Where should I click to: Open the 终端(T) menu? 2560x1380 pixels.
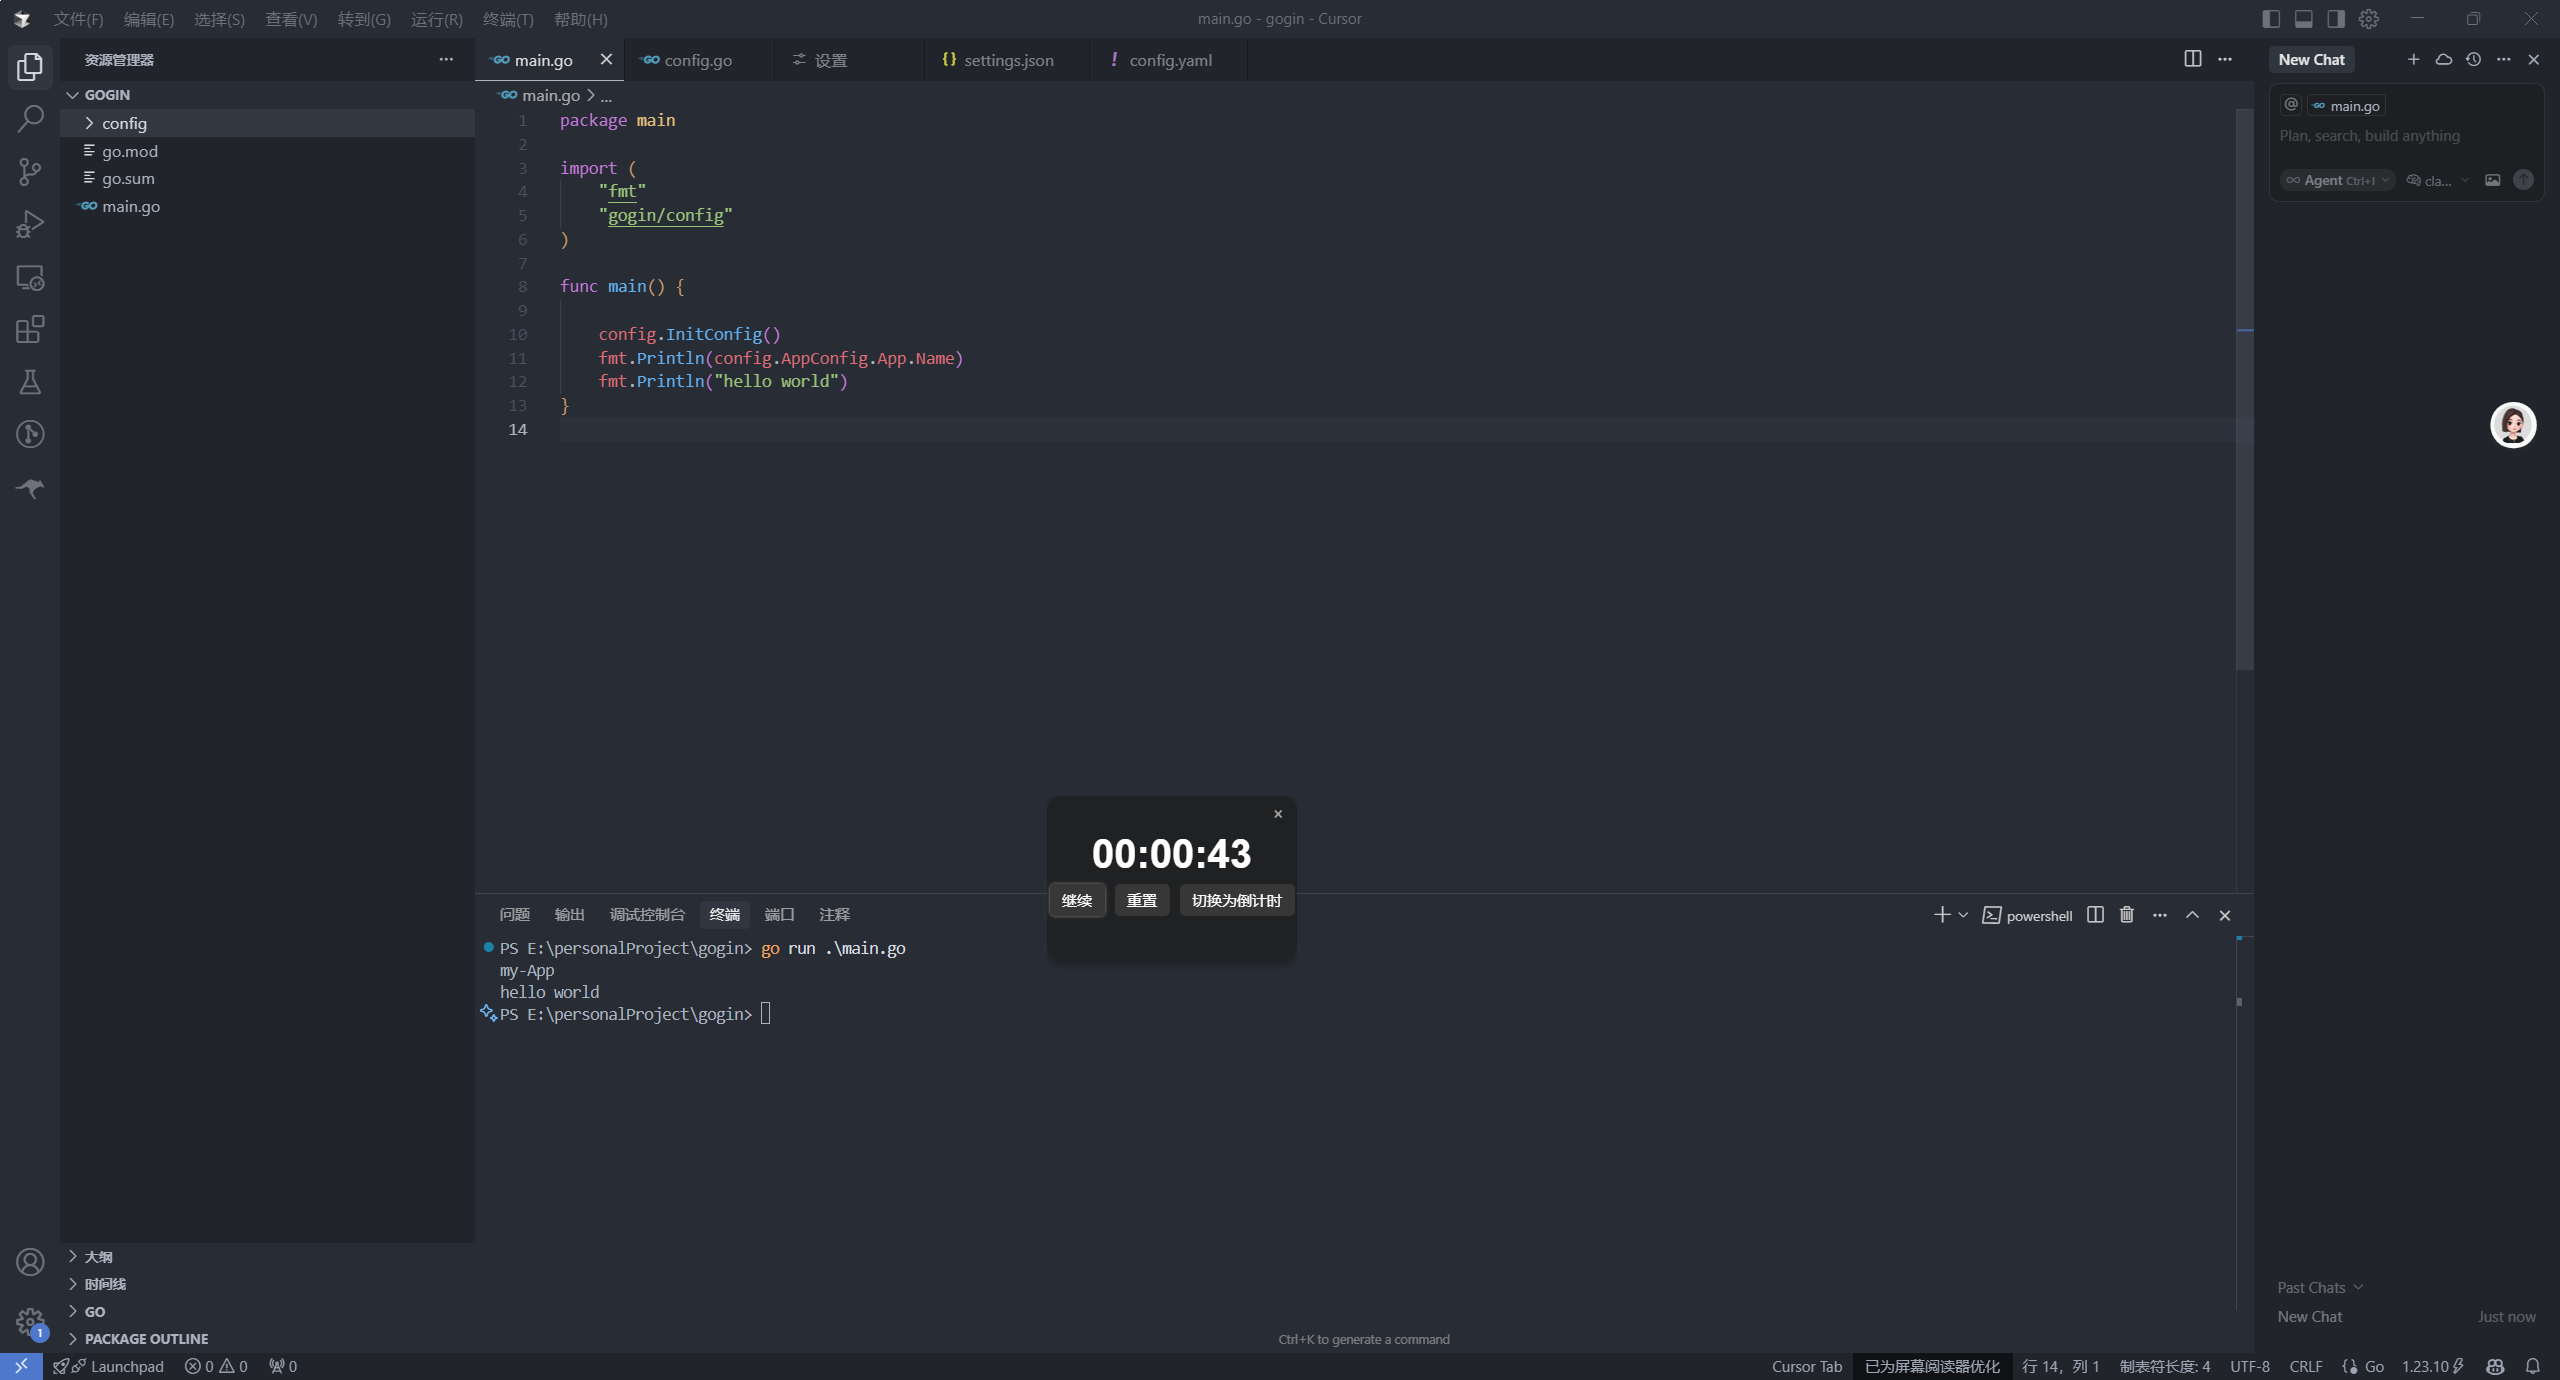point(508,19)
